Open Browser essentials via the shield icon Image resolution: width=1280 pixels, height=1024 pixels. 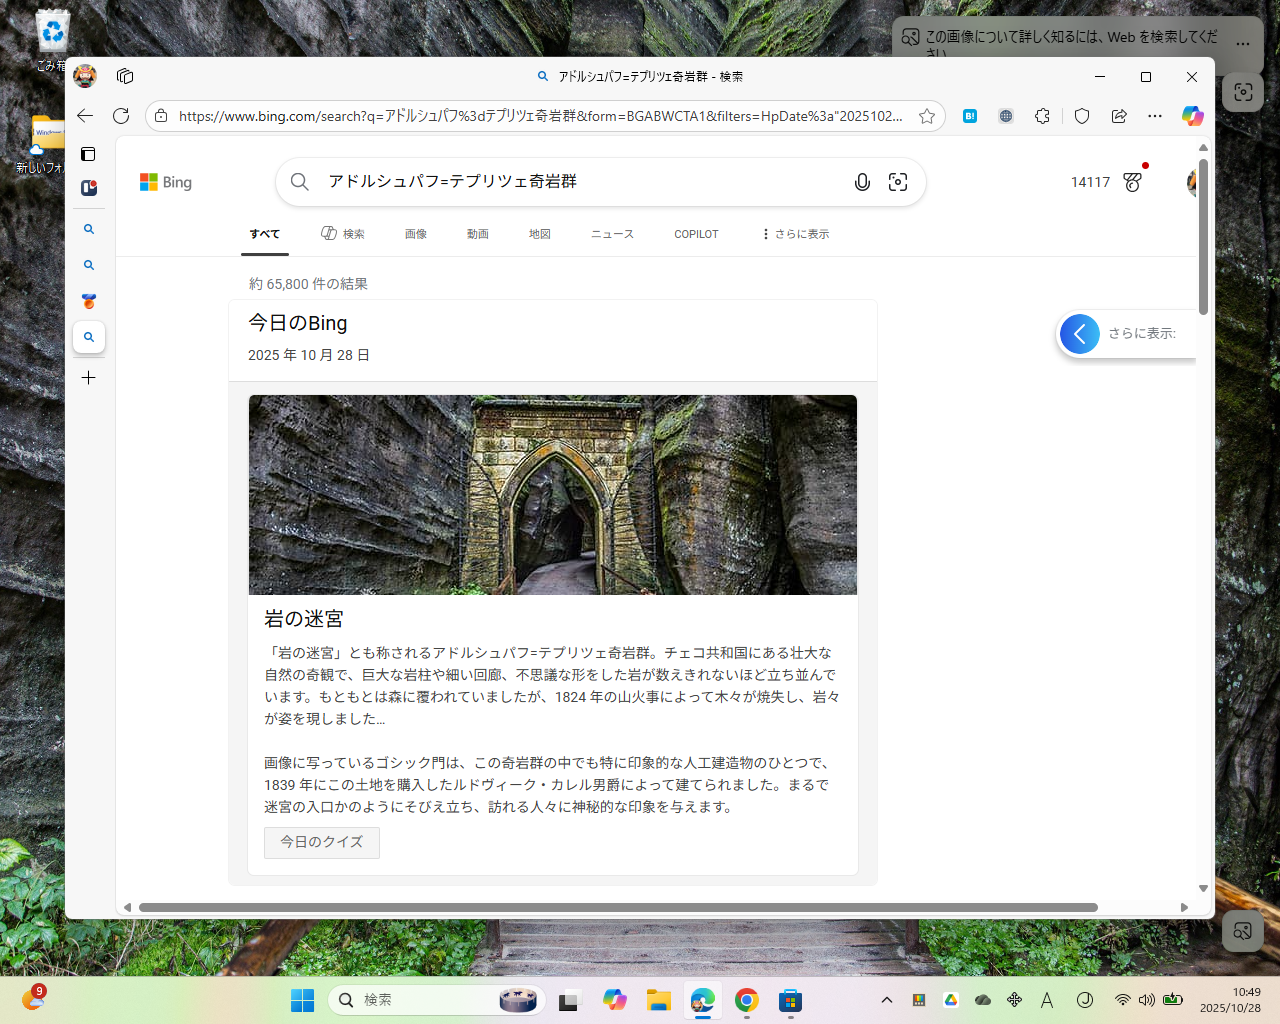pos(1081,116)
